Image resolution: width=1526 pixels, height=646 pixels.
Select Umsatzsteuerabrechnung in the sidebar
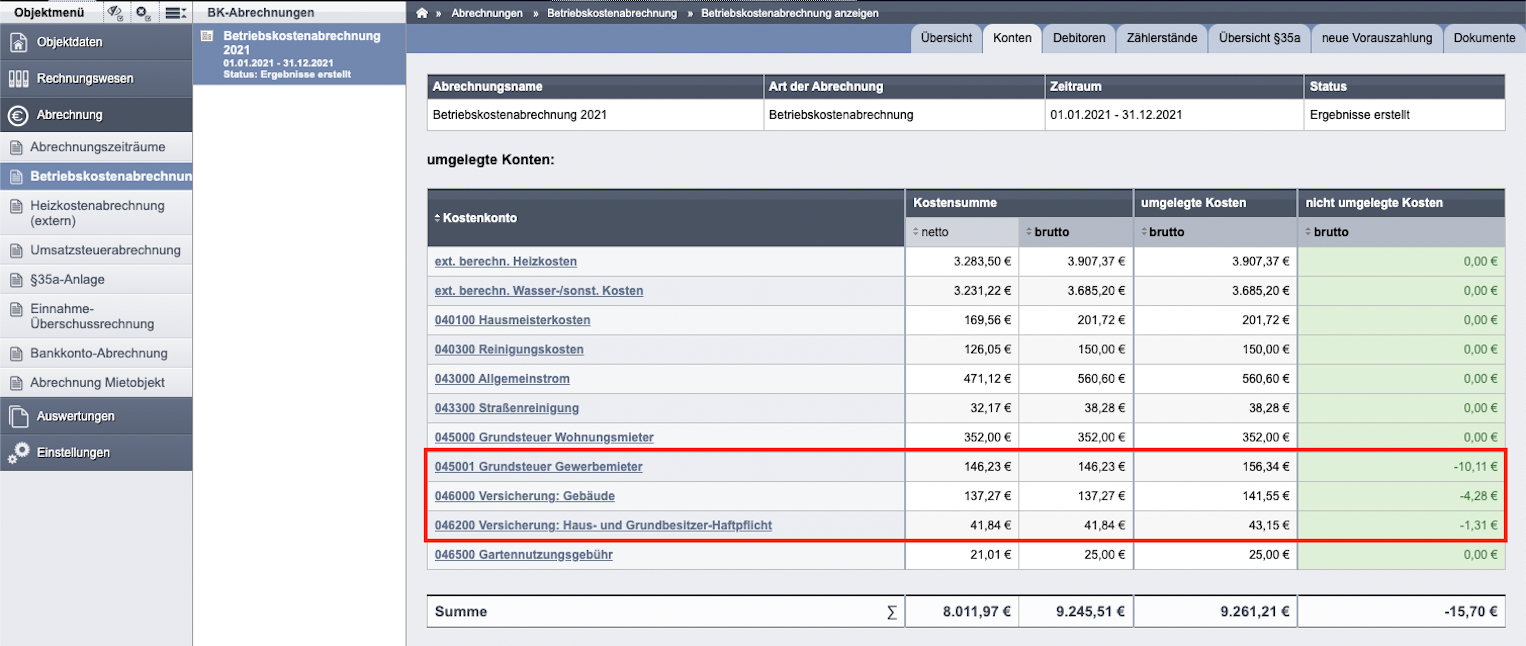coord(105,250)
